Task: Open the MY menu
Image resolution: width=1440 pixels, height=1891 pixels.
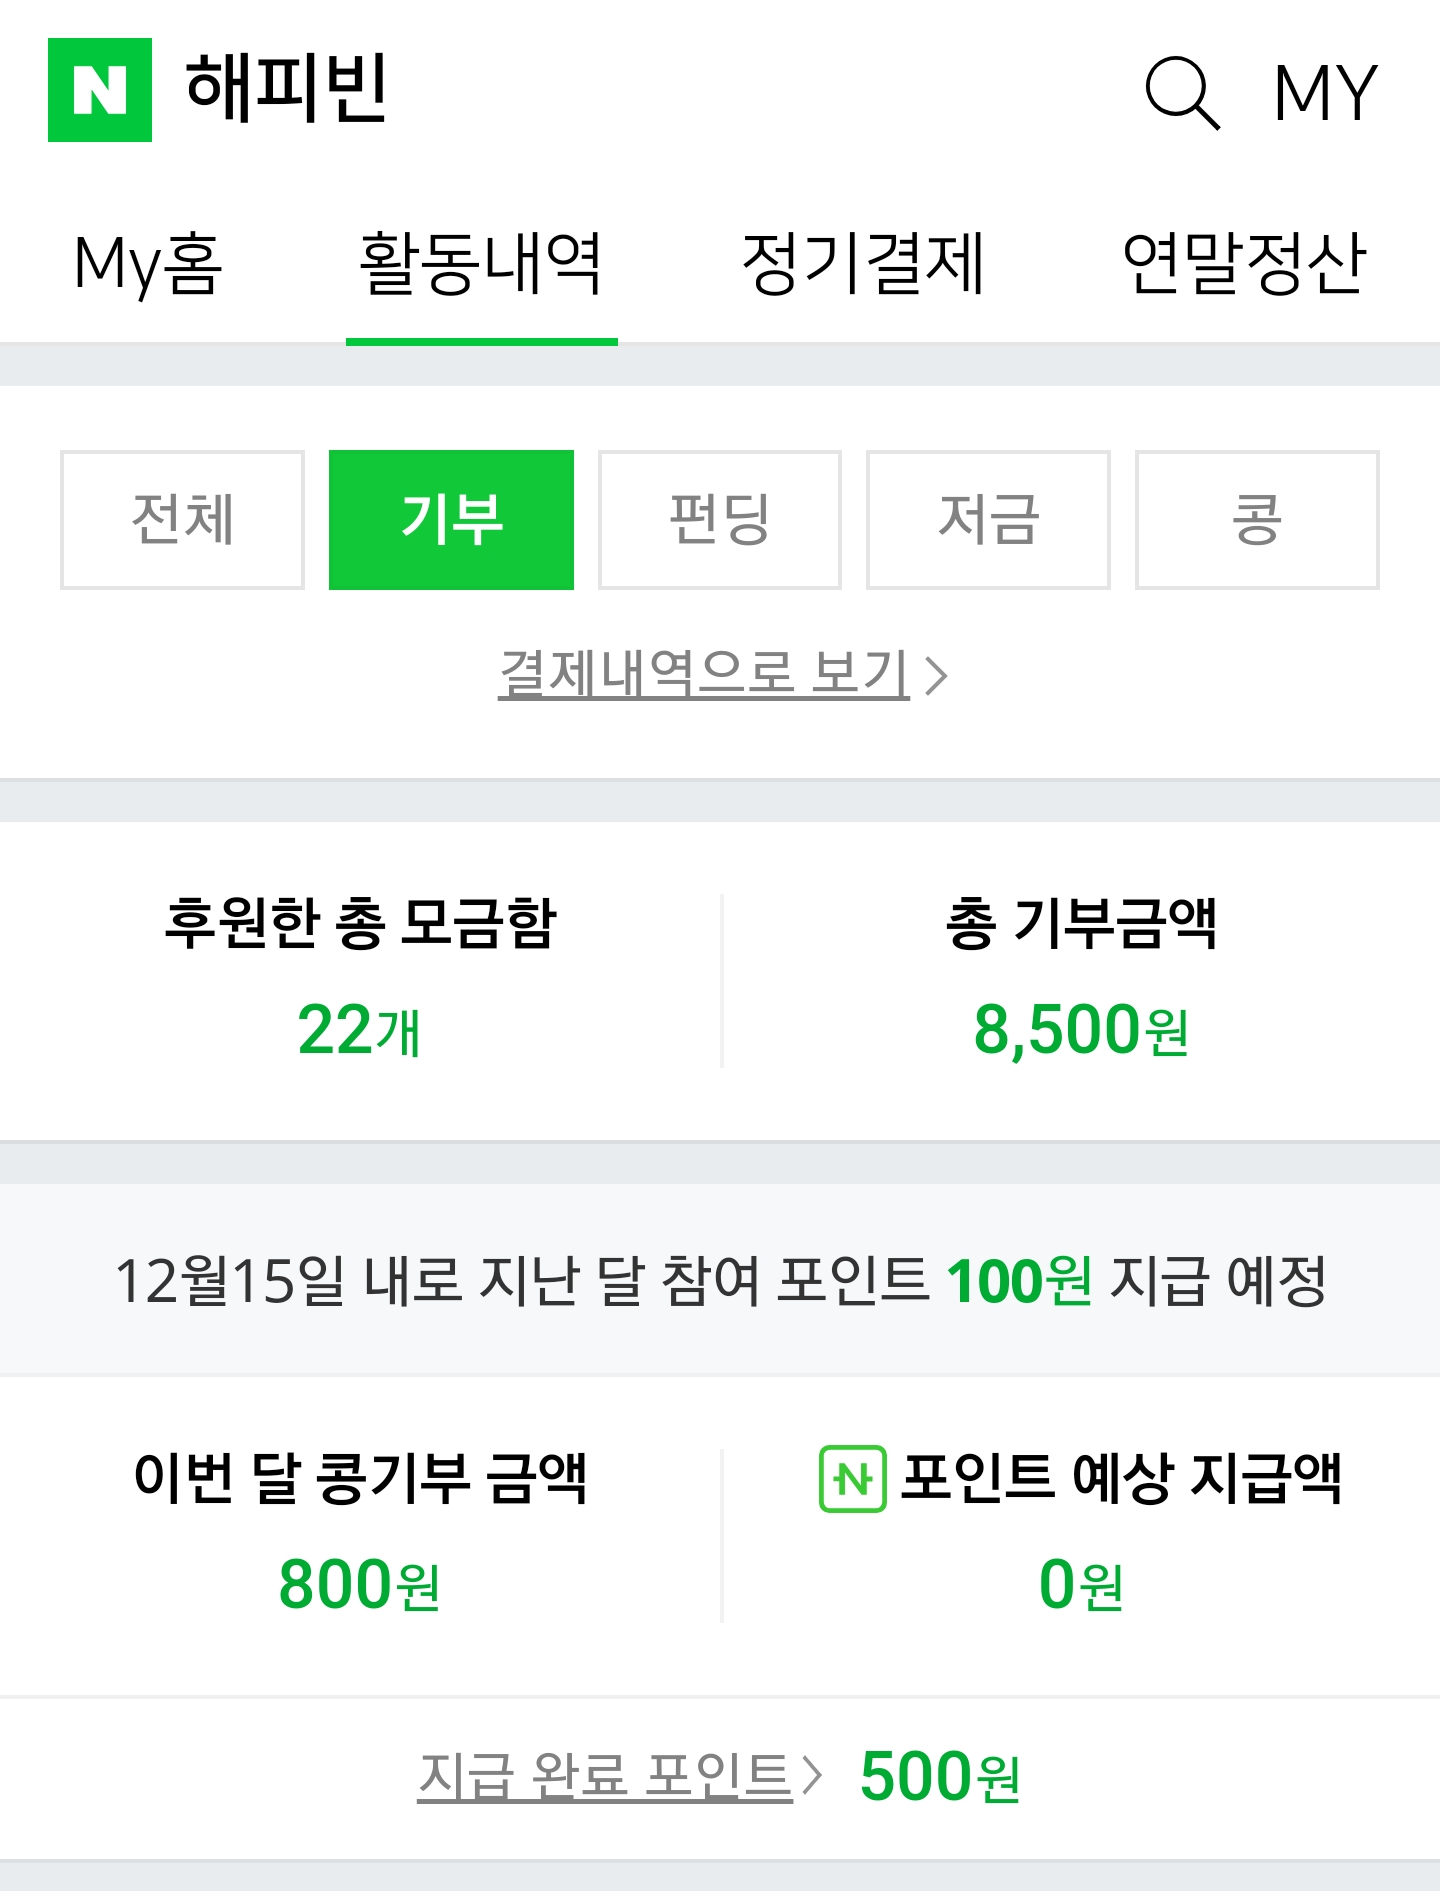Action: tap(1325, 92)
